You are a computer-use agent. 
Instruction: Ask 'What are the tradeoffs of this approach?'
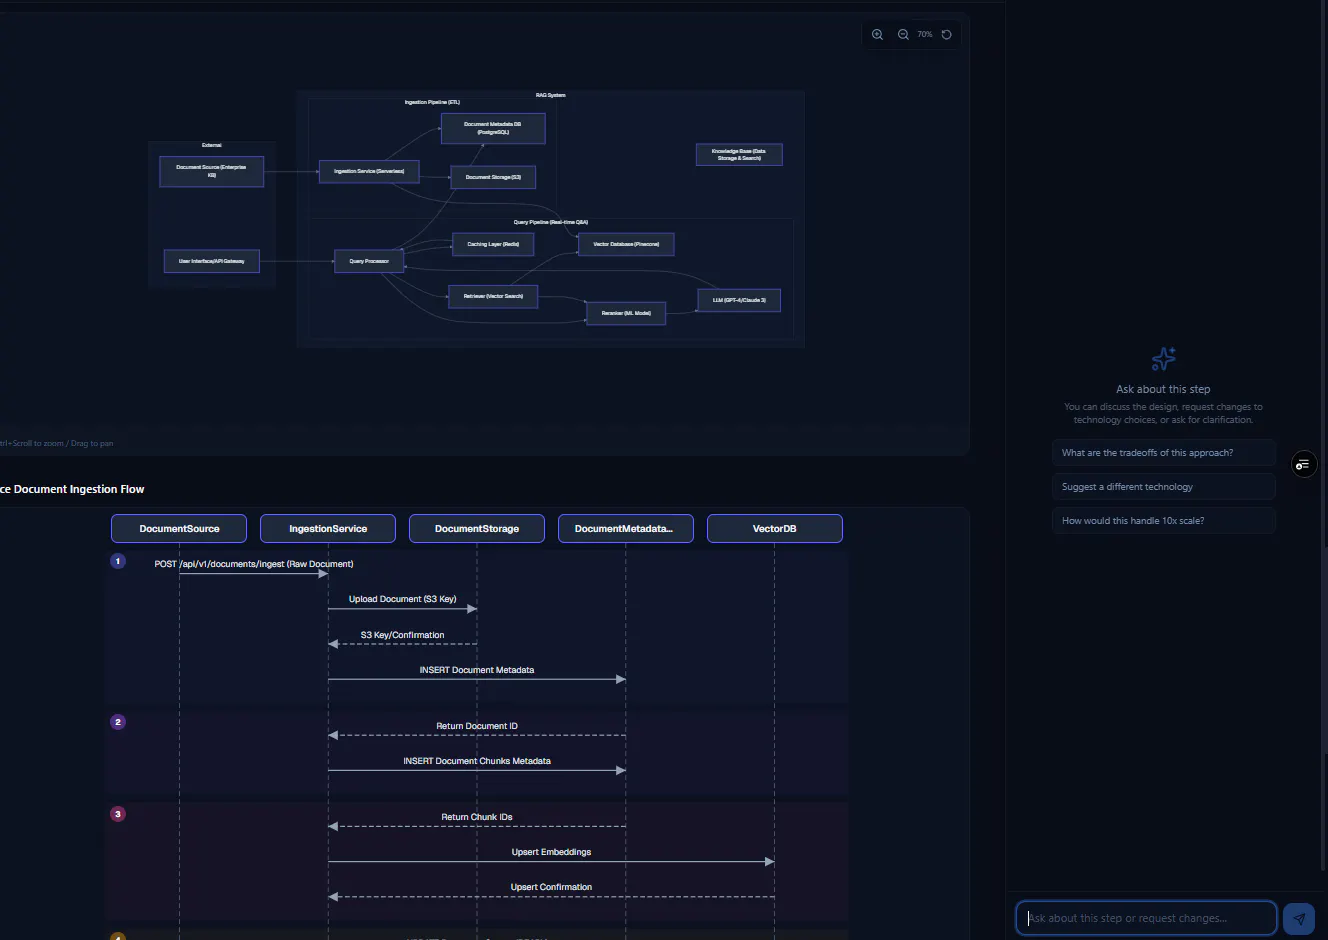(x=1163, y=453)
